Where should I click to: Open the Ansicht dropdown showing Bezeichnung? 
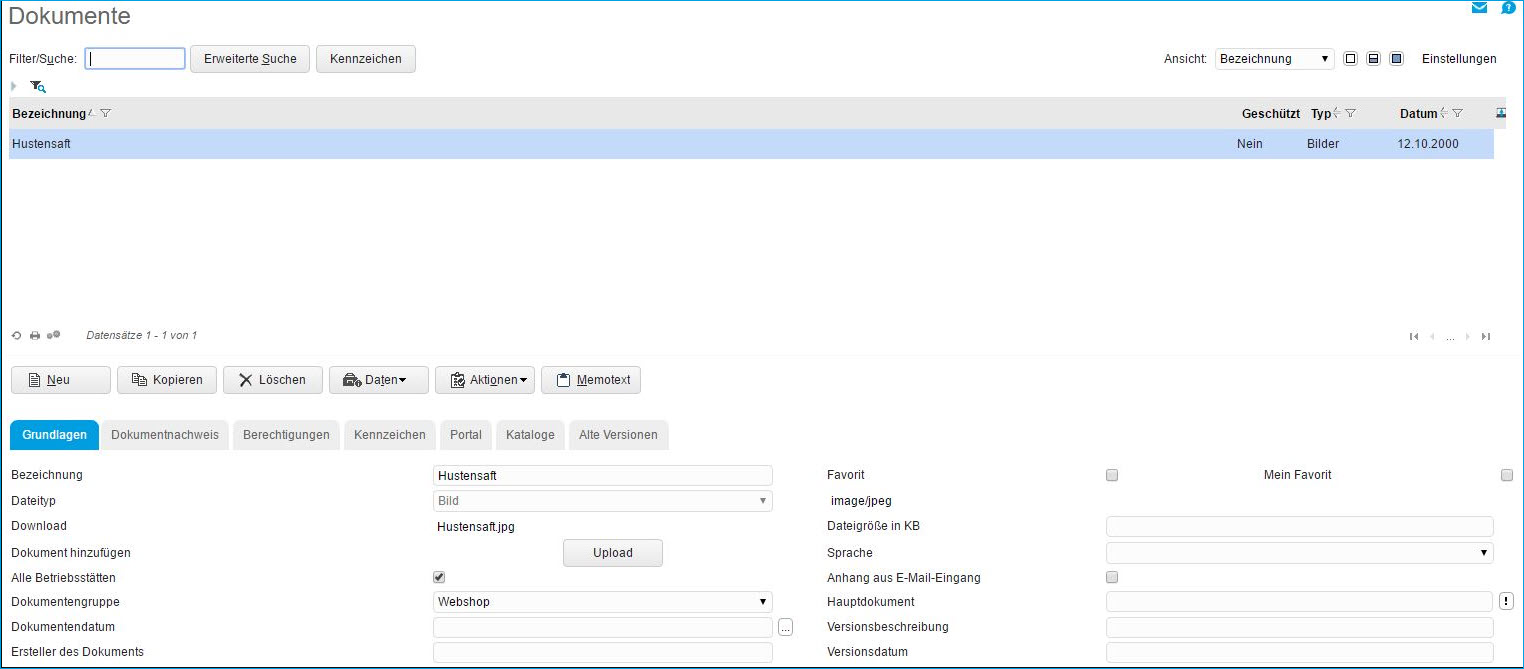click(x=1273, y=58)
